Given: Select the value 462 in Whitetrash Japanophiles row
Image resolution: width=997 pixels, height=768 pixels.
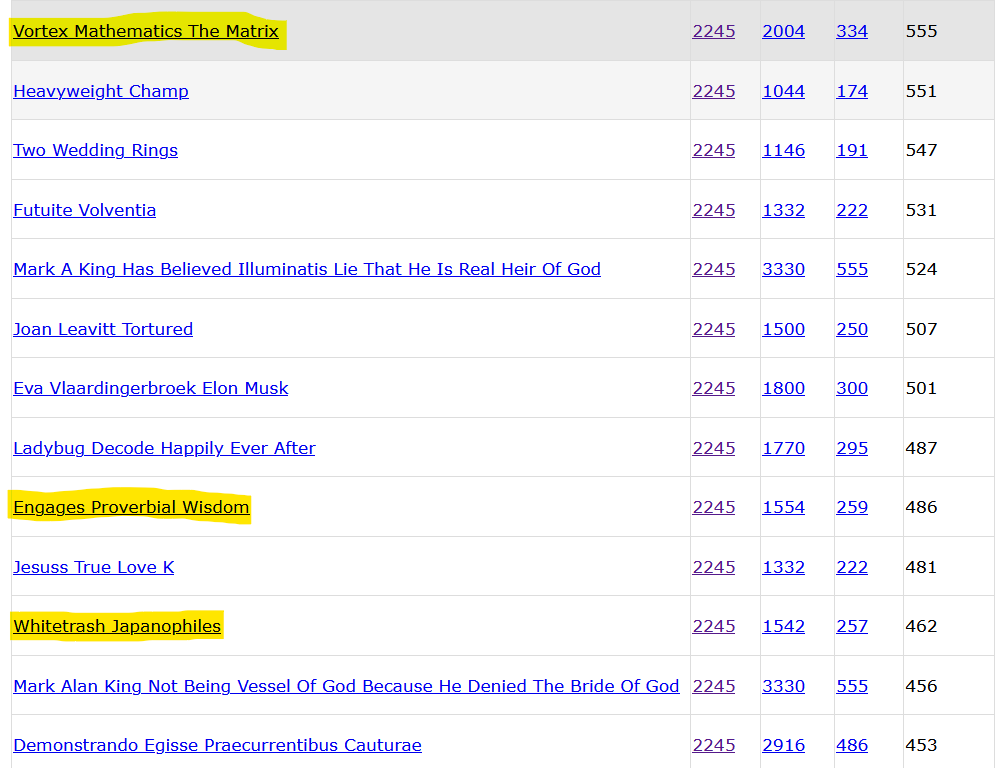Looking at the screenshot, I should point(921,626).
